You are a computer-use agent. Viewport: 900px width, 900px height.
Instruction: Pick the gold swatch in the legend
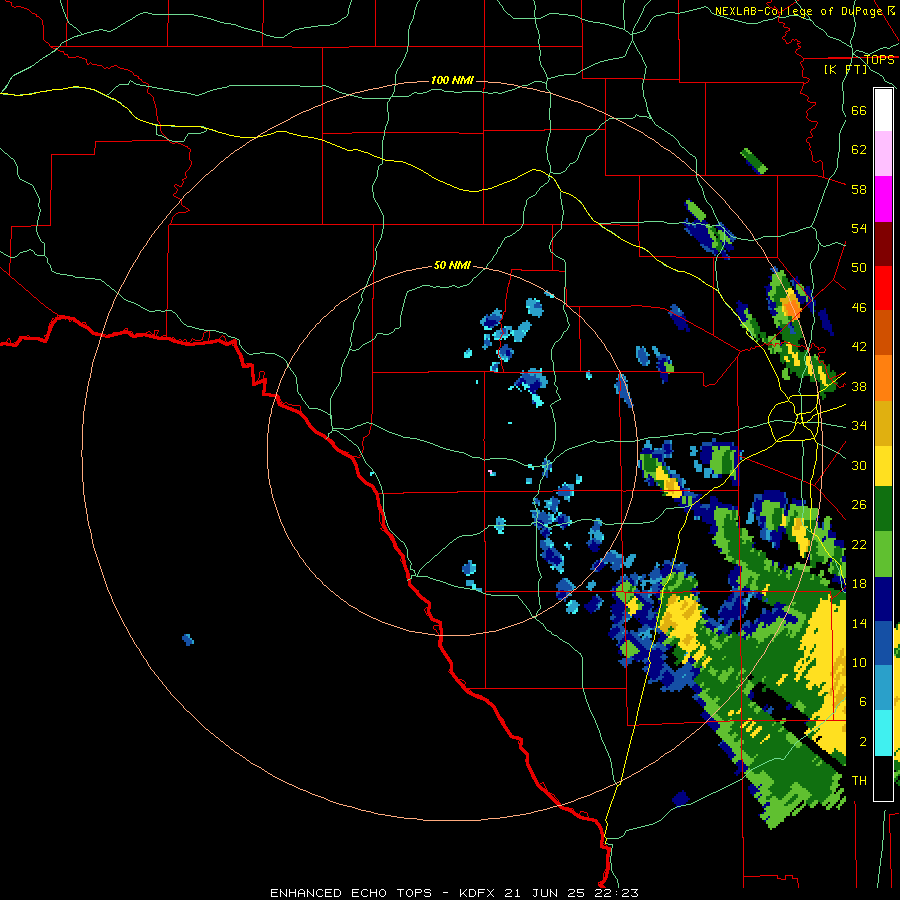click(883, 423)
